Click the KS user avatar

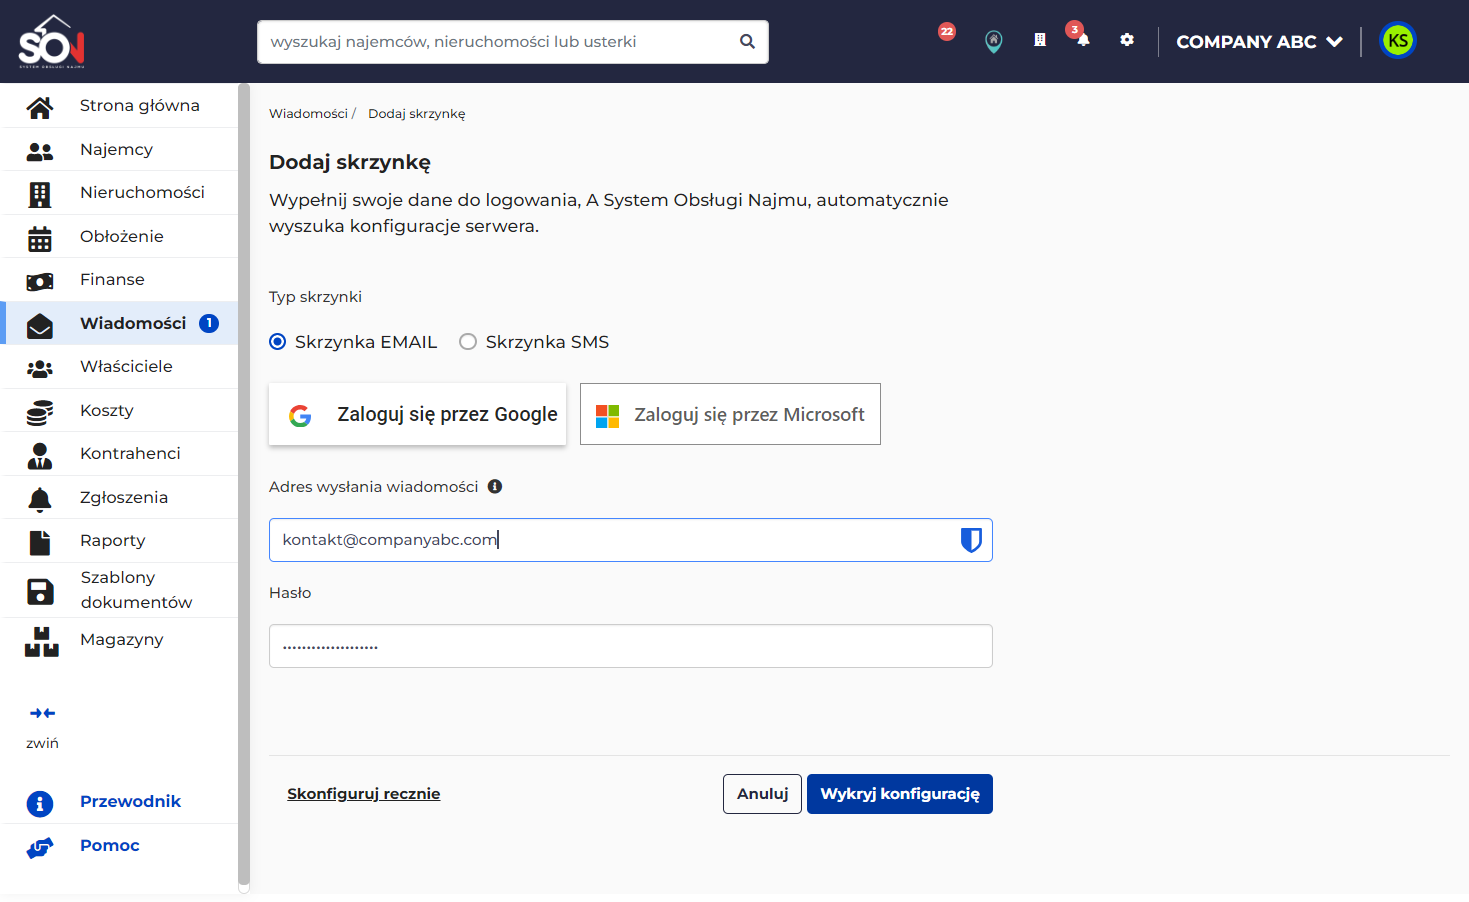pos(1398,41)
